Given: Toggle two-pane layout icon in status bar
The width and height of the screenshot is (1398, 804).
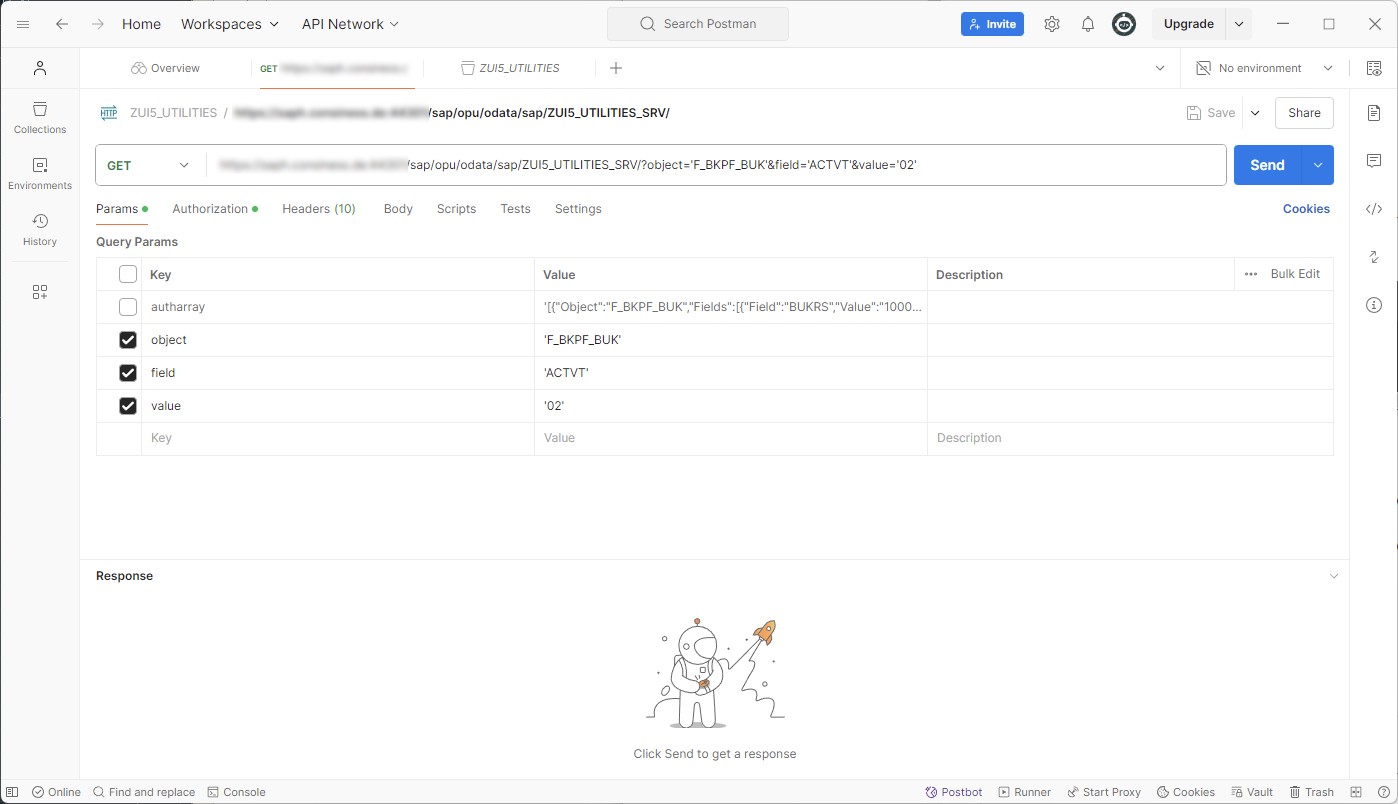Looking at the screenshot, I should (1357, 792).
